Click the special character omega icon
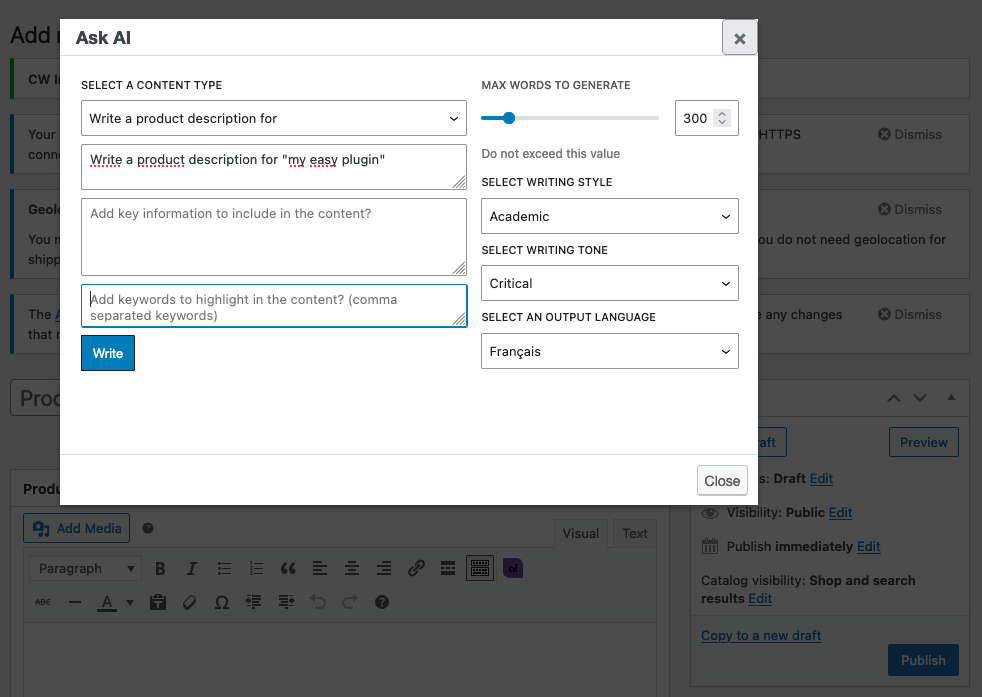Screen dimensions: 982x697 [x=222, y=602]
